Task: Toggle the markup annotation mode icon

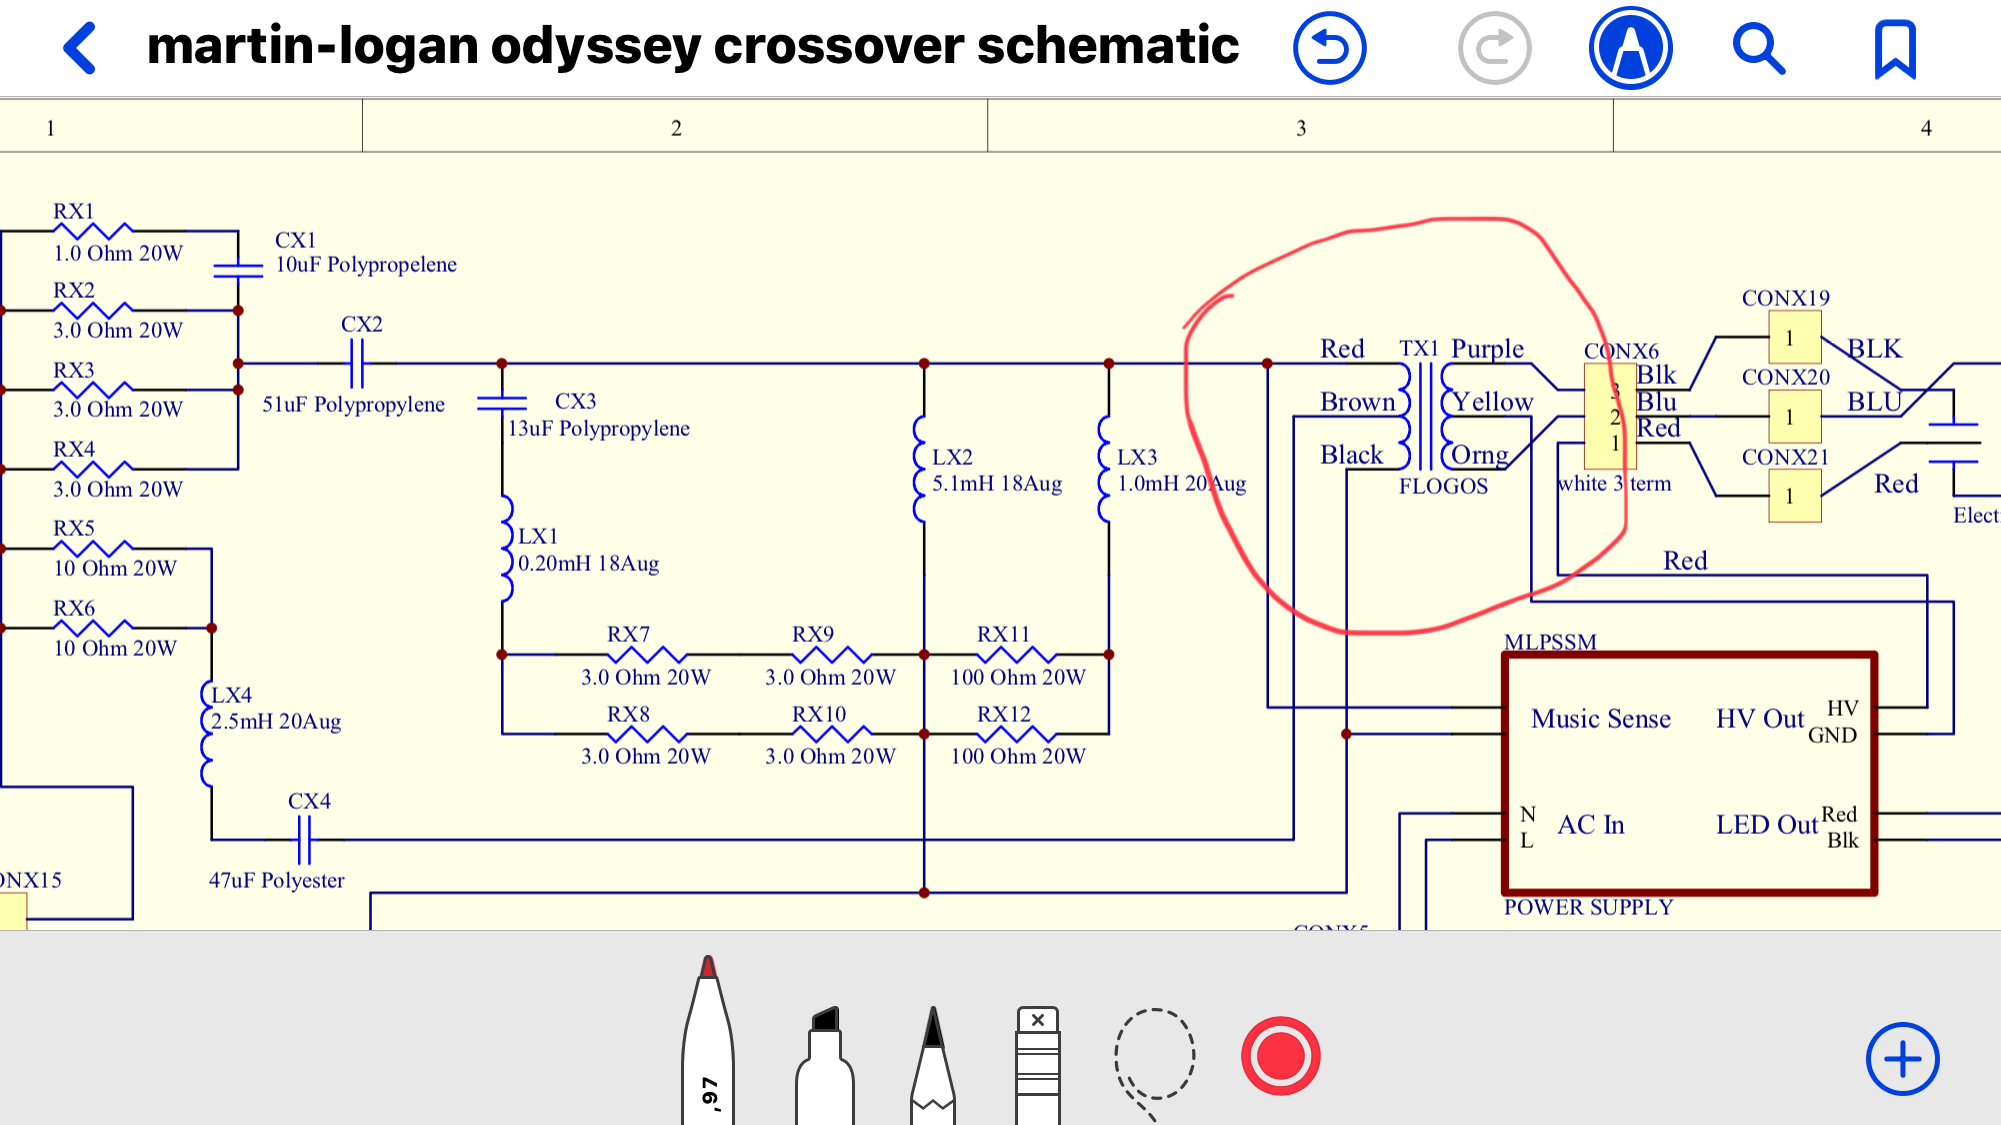Action: click(1631, 48)
